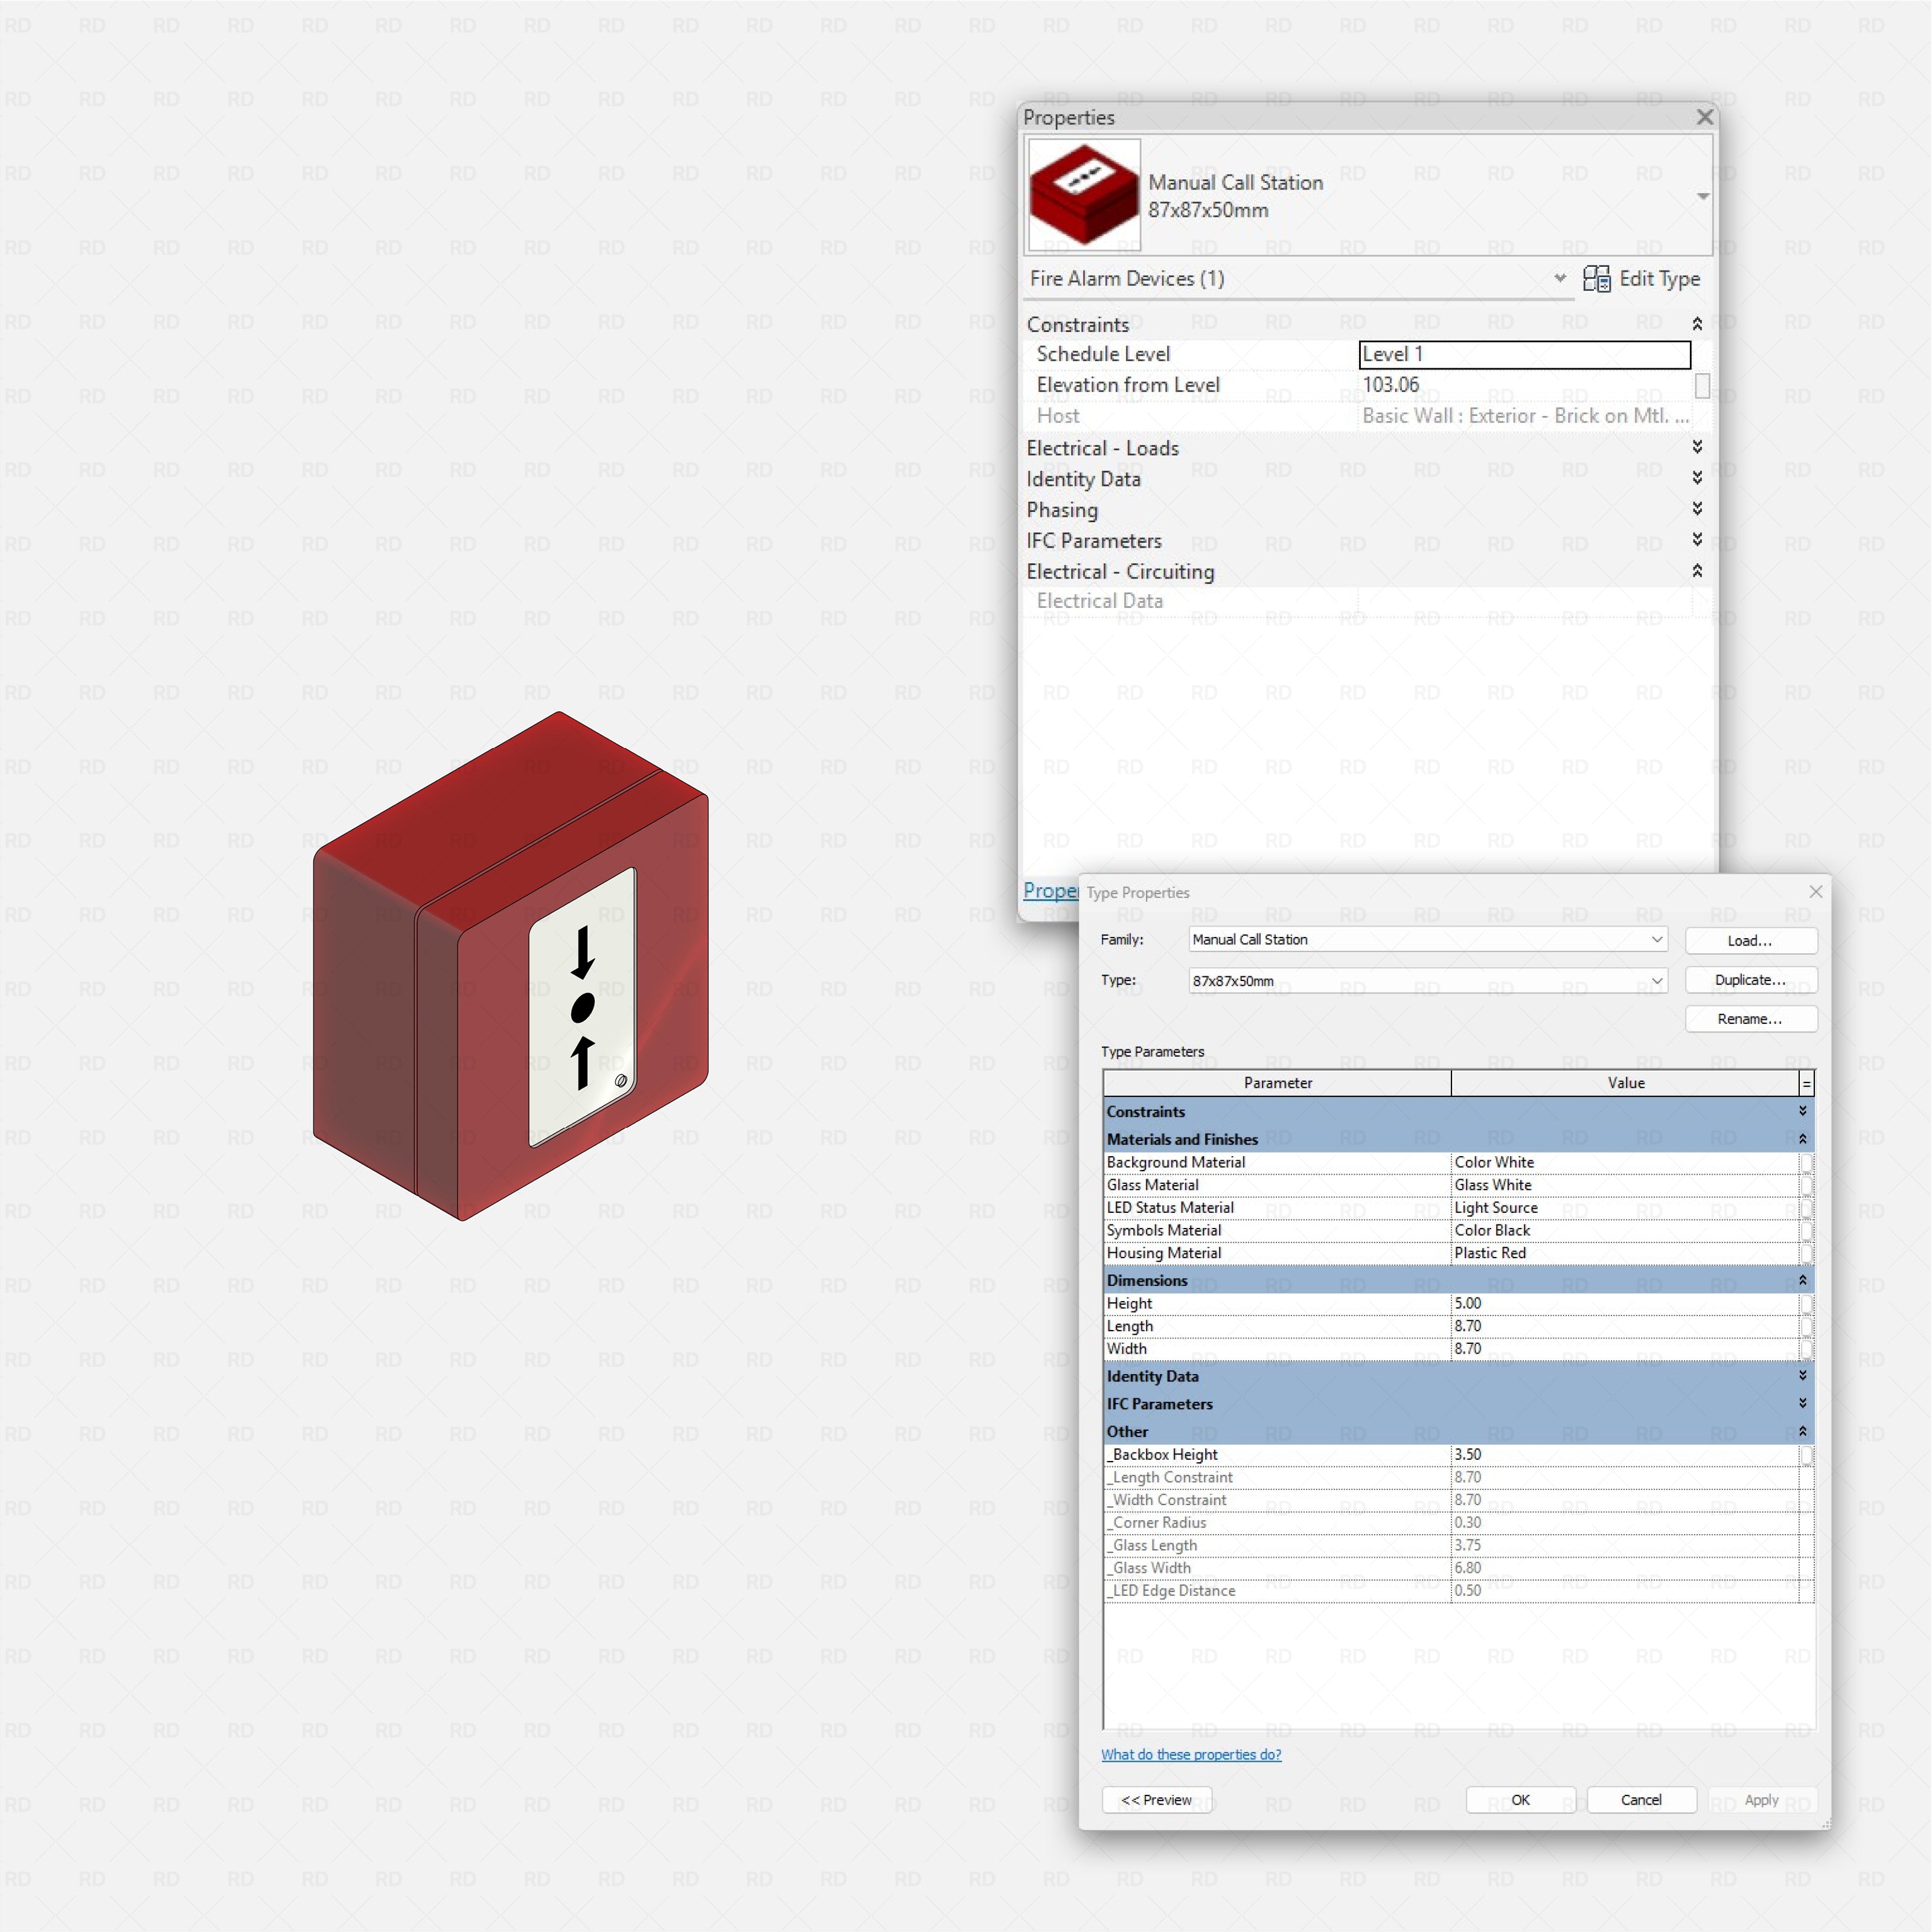1932x1932 pixels.
Task: Click the Schedule Level value field
Action: [1524, 354]
